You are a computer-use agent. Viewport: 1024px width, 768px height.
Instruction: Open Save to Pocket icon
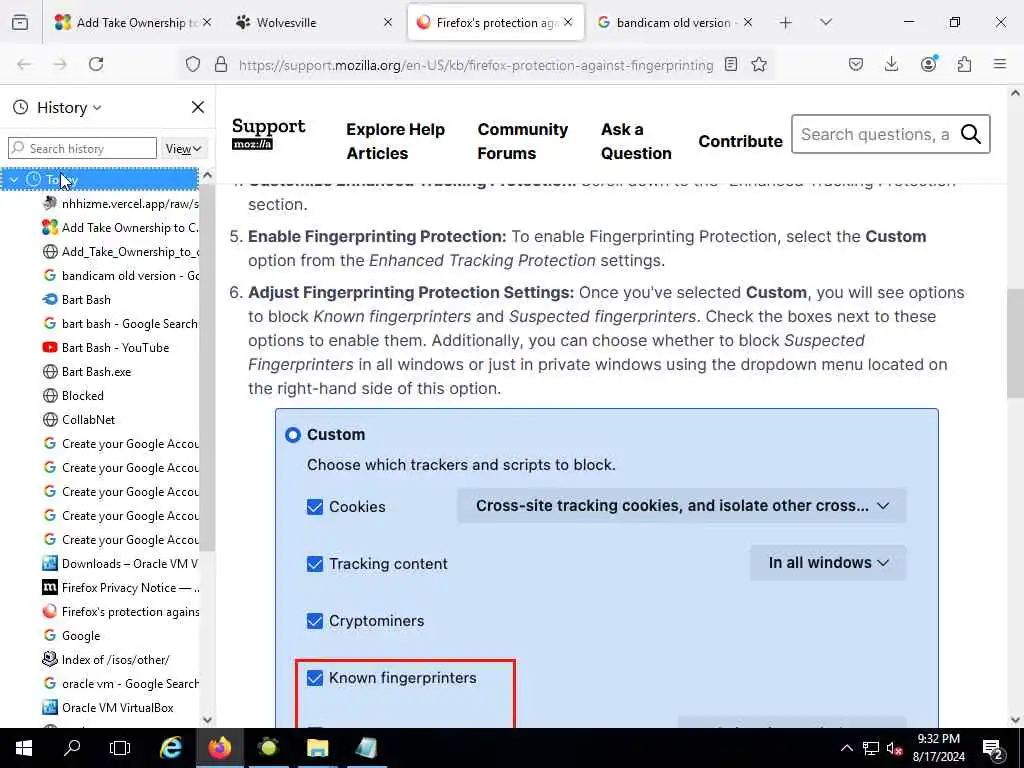(856, 64)
